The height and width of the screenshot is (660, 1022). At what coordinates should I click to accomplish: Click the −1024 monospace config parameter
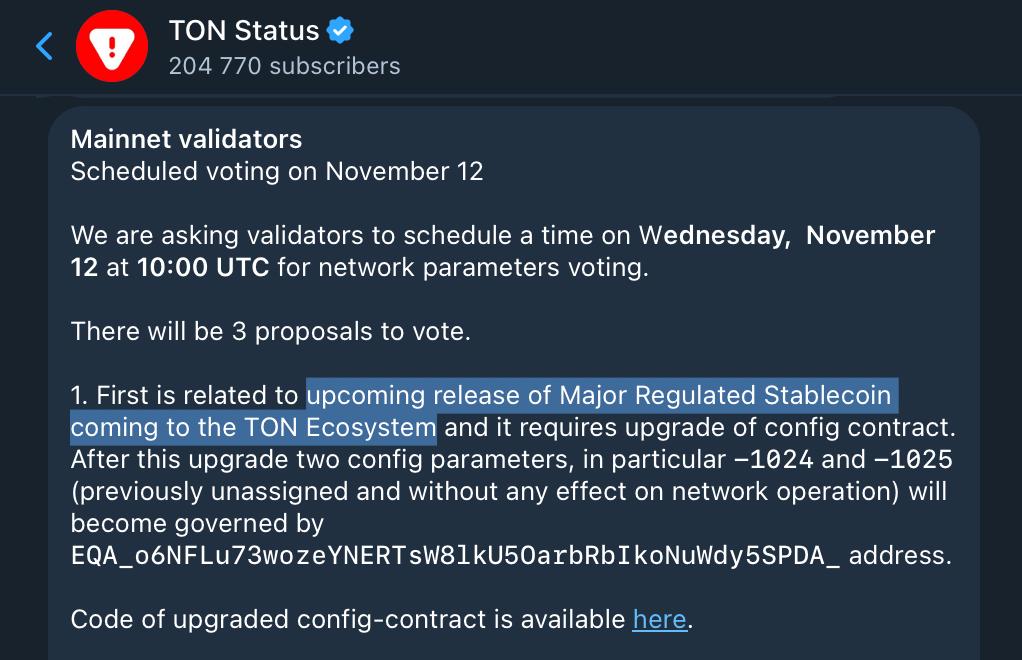tap(774, 460)
